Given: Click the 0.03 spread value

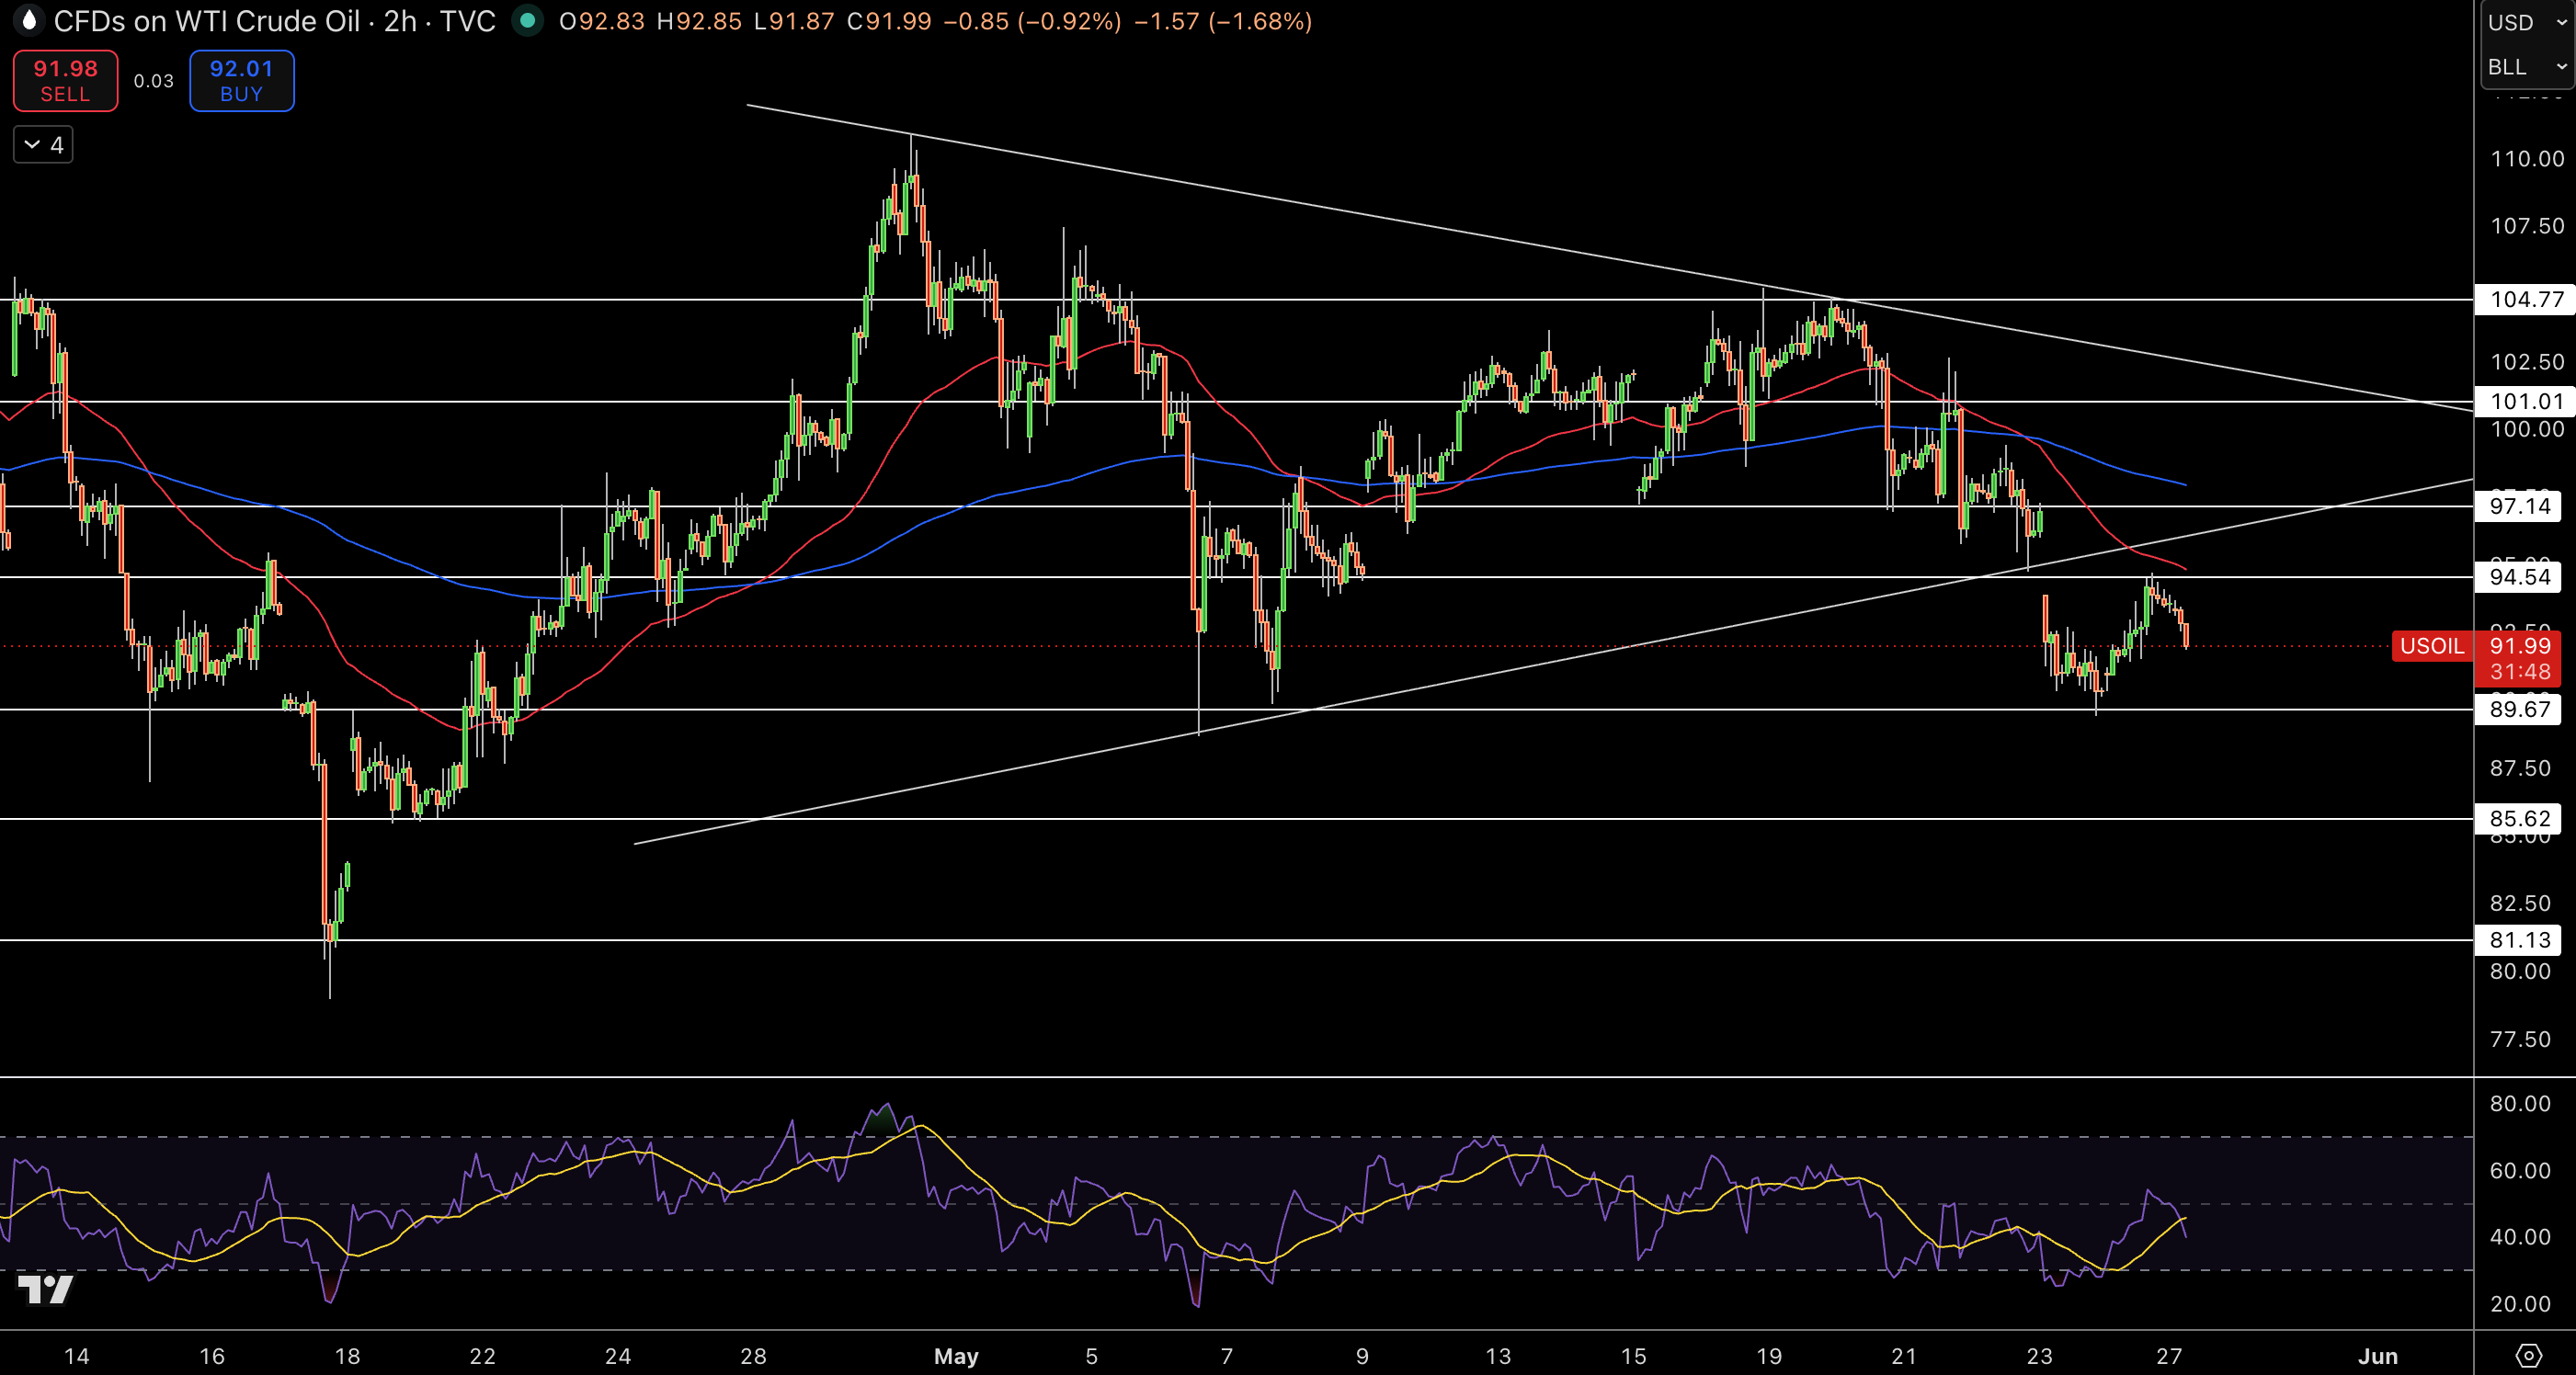Looking at the screenshot, I should (154, 81).
